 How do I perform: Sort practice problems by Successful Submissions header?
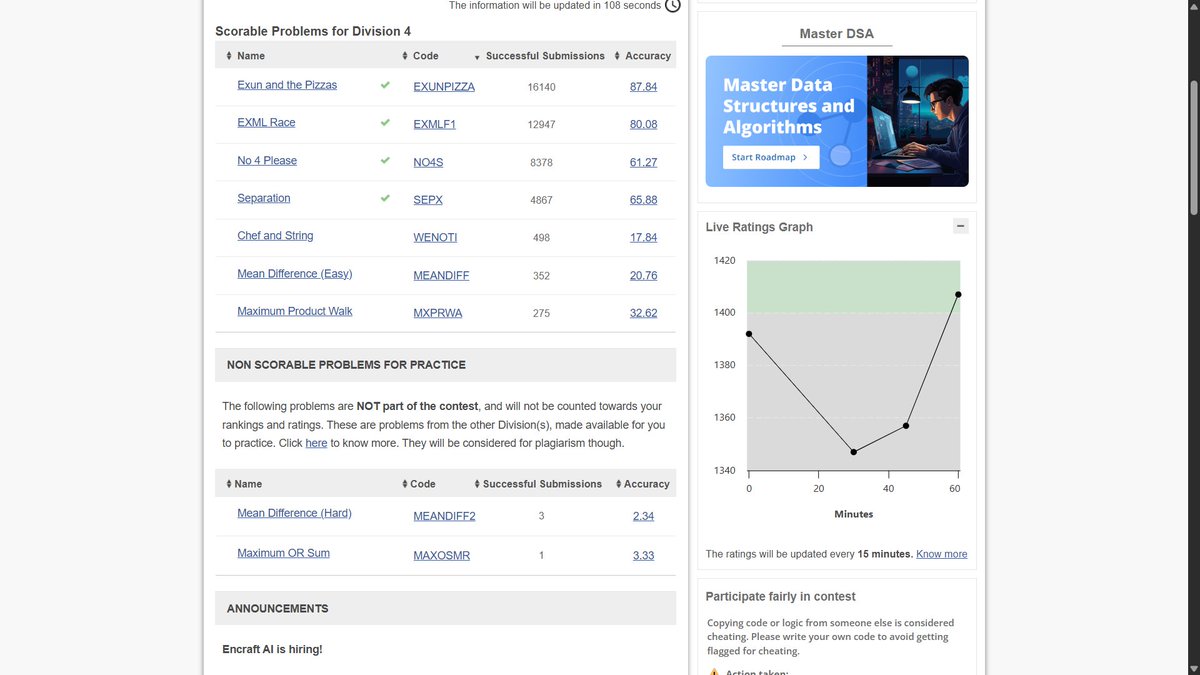[538, 484]
